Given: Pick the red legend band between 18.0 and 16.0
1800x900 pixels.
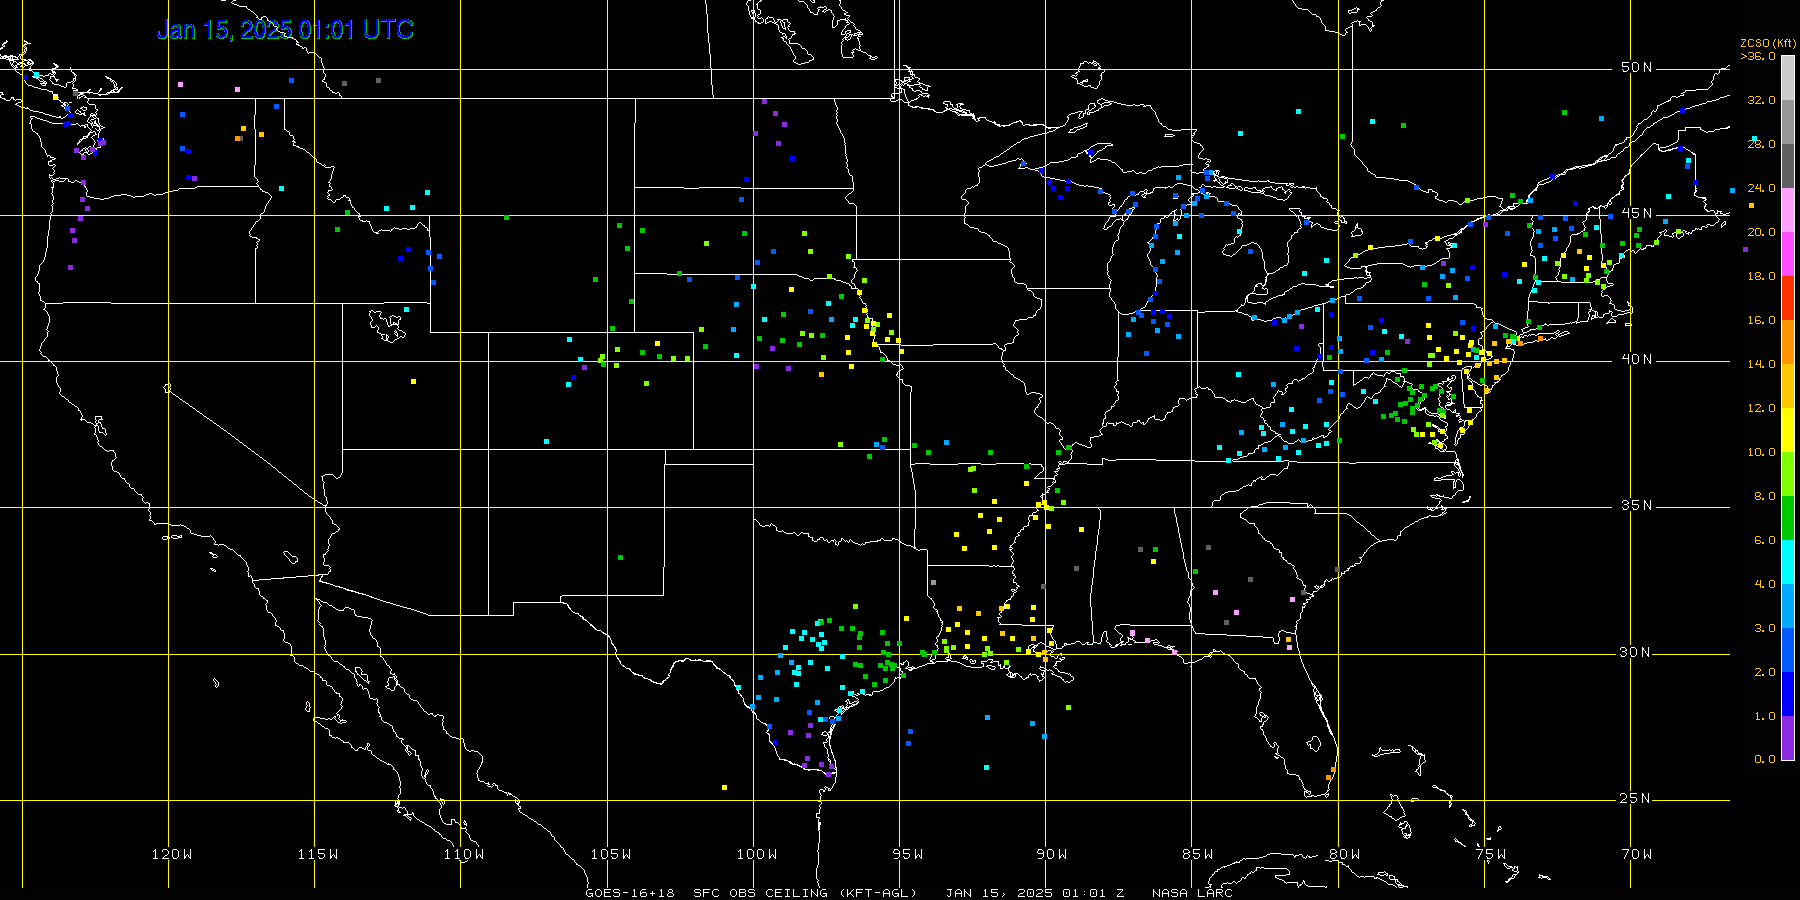Looking at the screenshot, I should coord(1788,298).
